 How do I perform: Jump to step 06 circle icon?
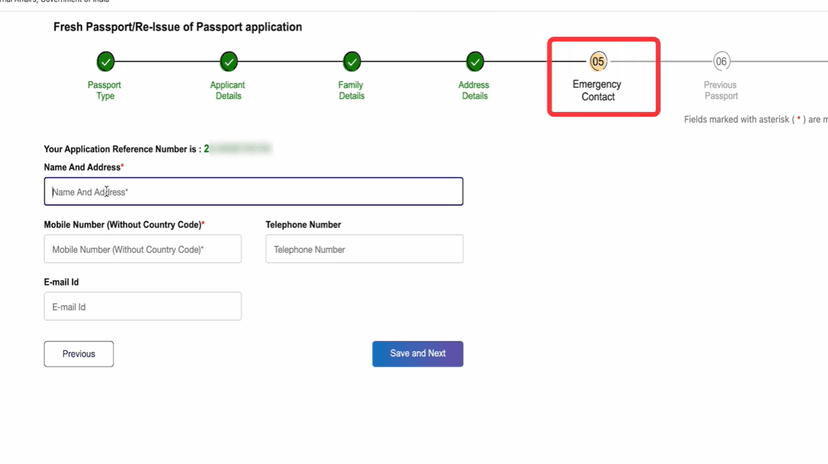(x=721, y=62)
